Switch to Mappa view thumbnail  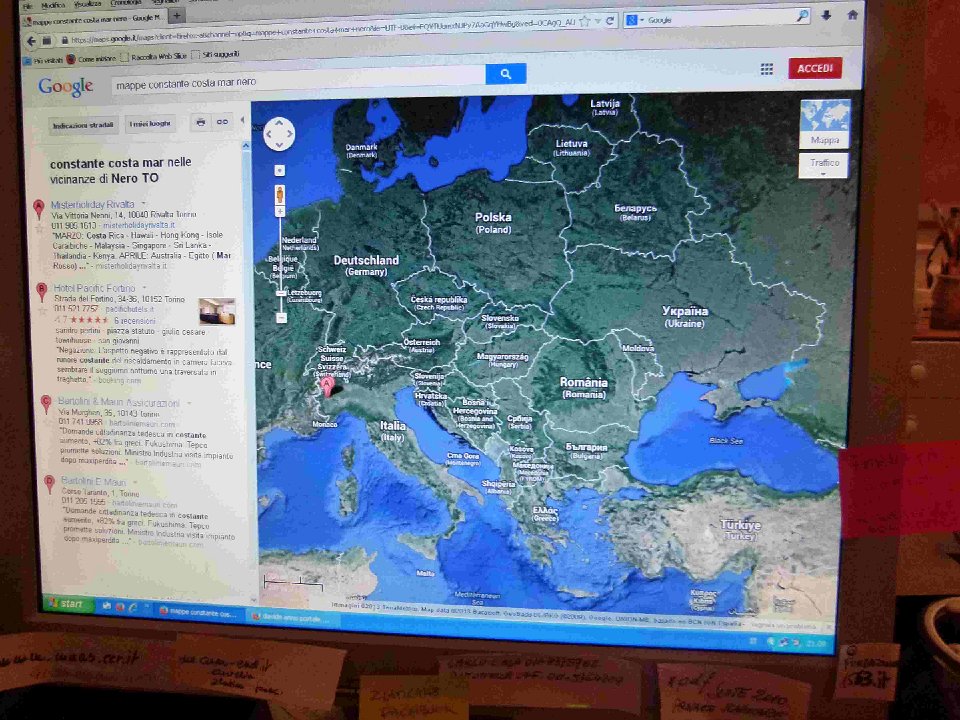825,124
